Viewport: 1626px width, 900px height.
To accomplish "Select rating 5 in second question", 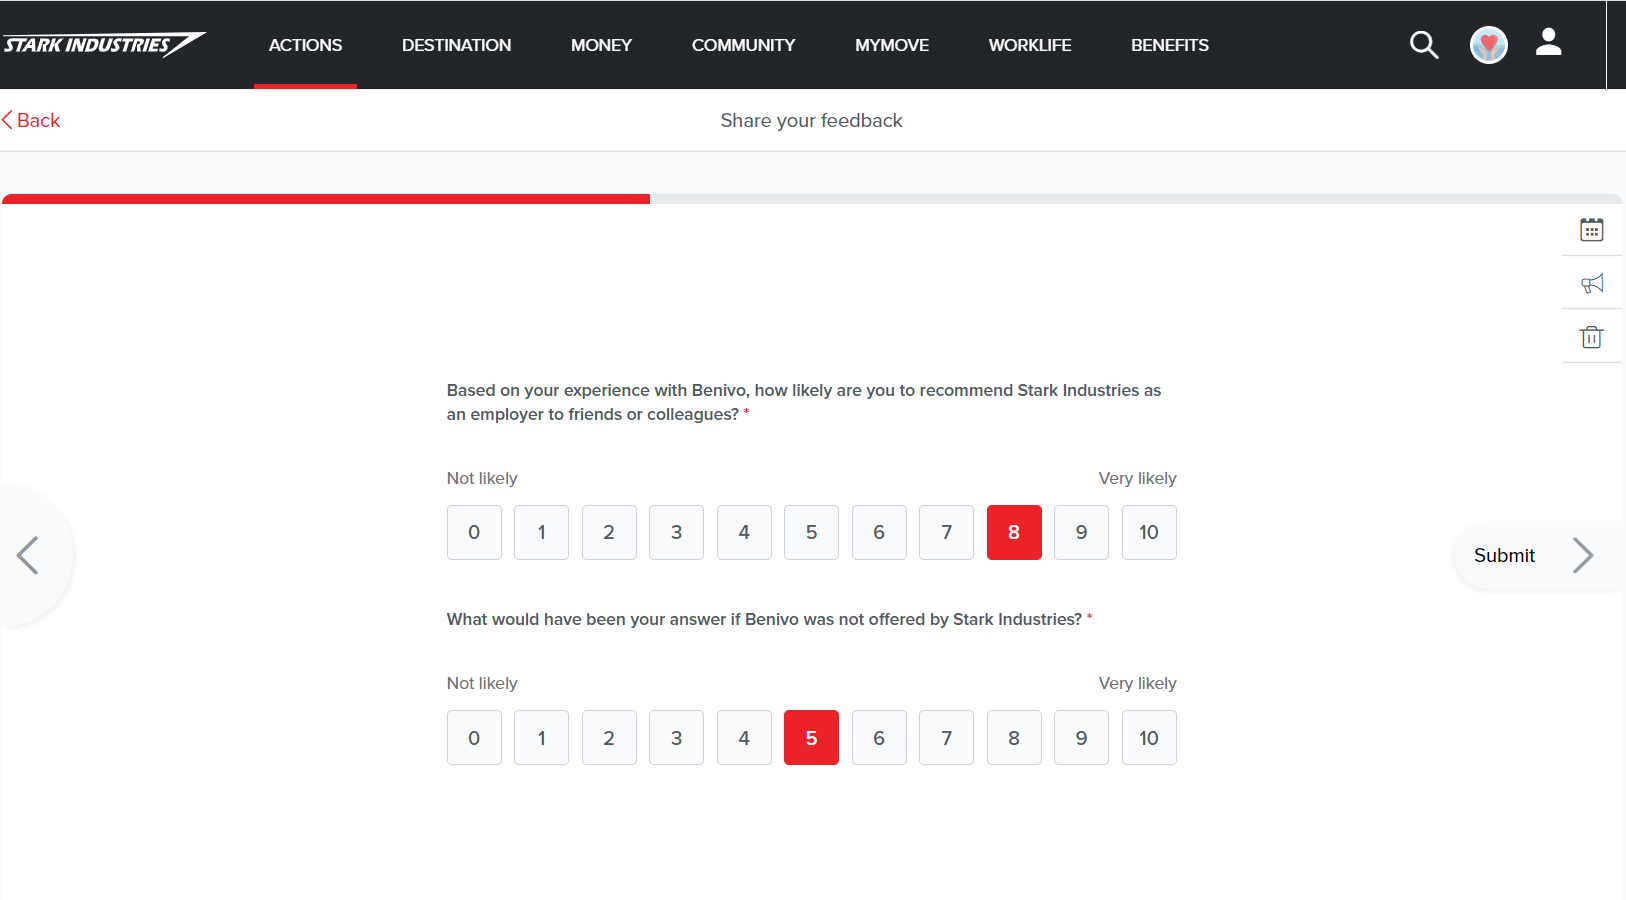I will point(811,738).
